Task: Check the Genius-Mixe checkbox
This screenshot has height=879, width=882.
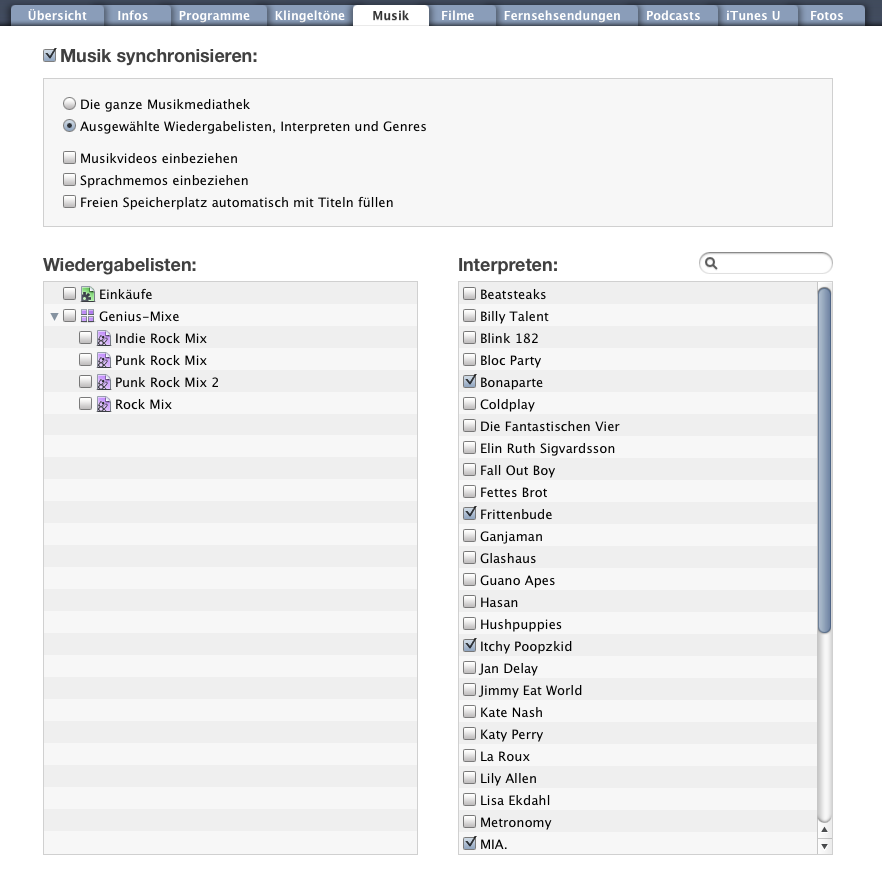Action: (x=69, y=315)
